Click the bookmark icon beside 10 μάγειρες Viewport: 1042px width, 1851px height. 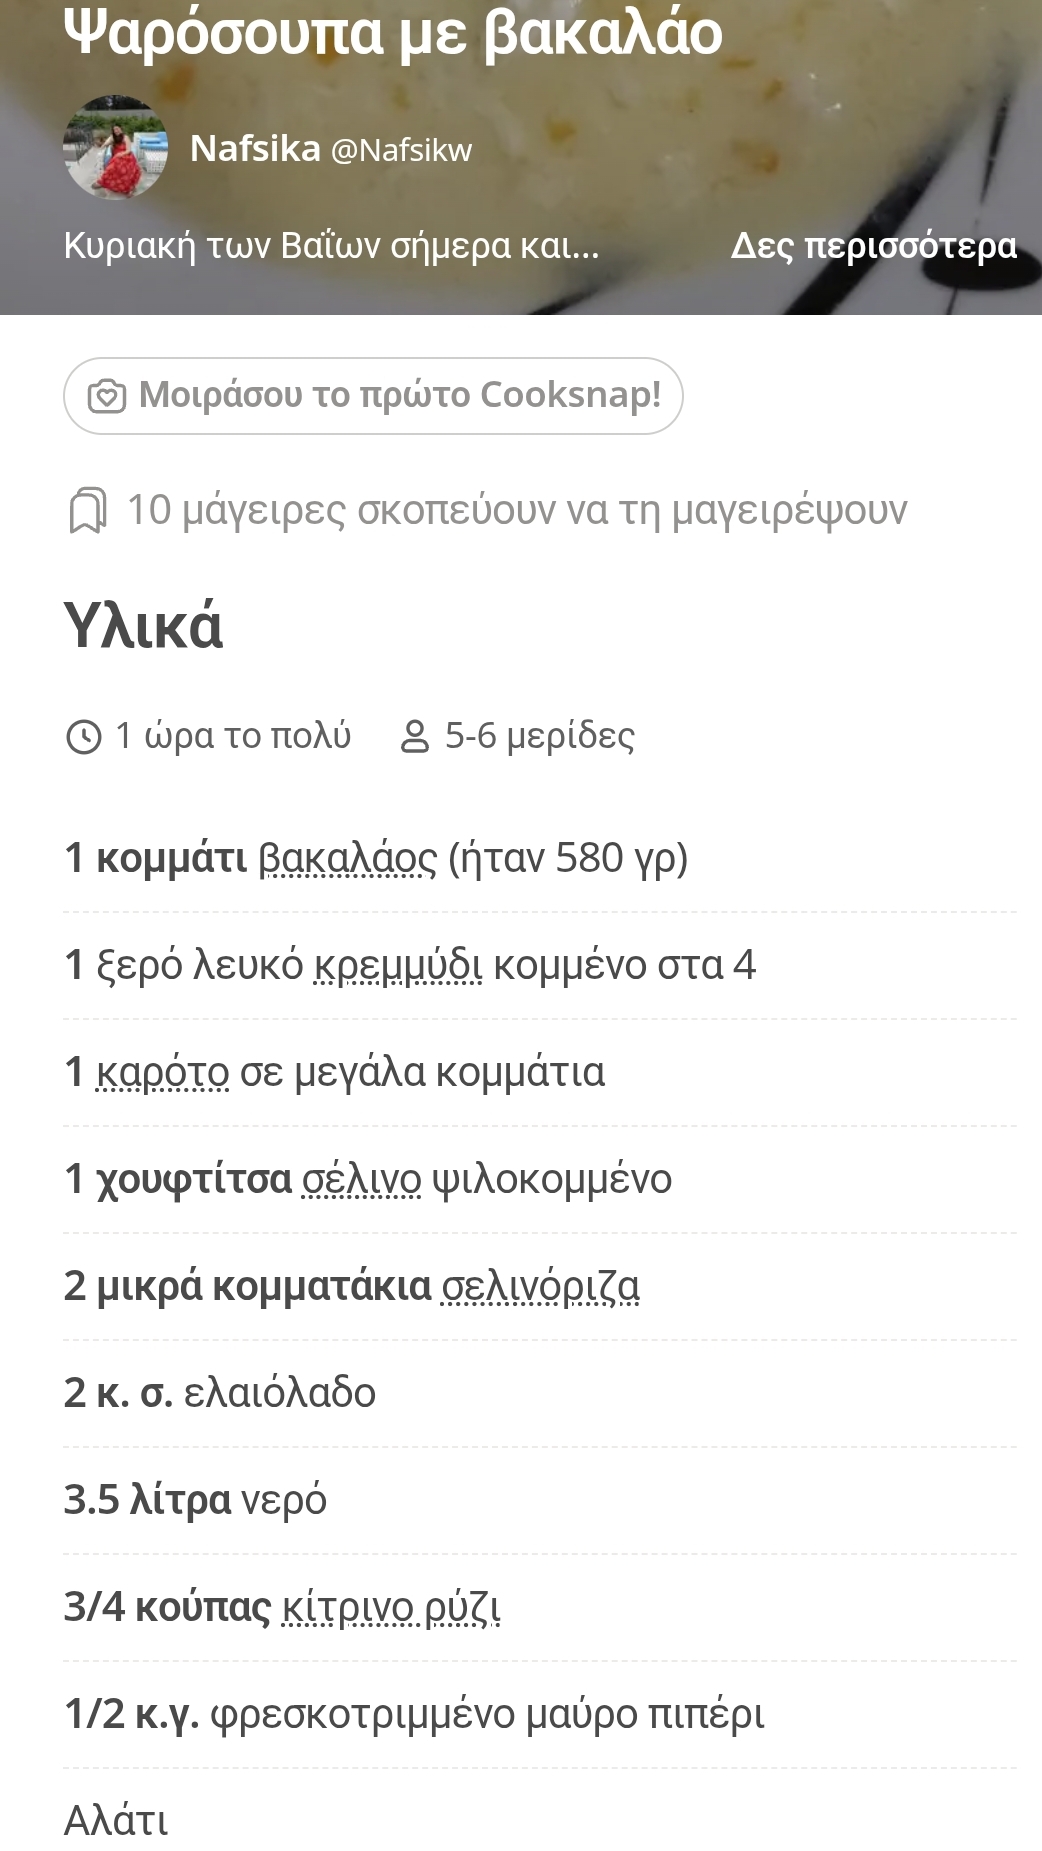pyautogui.click(x=87, y=511)
